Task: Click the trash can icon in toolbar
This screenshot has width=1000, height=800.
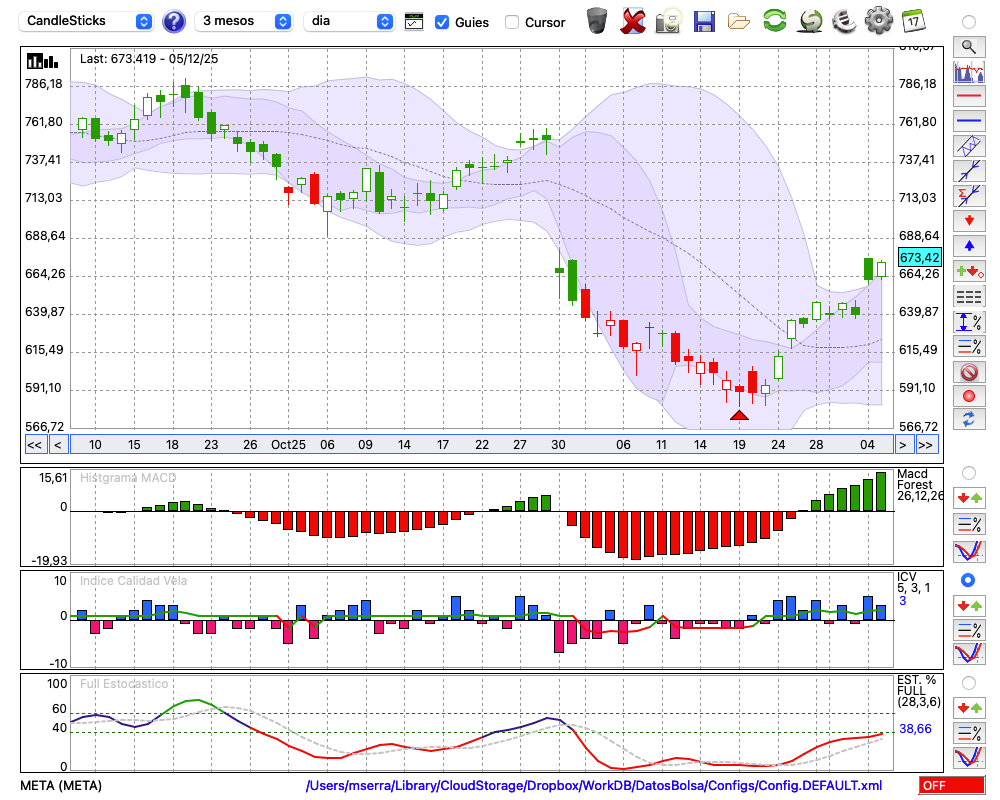Action: click(597, 20)
